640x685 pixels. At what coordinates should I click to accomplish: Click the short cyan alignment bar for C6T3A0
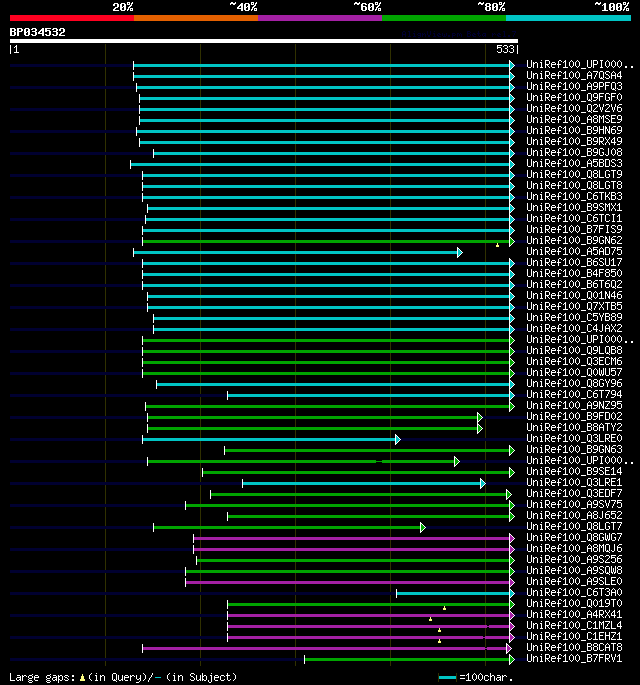coord(456,594)
